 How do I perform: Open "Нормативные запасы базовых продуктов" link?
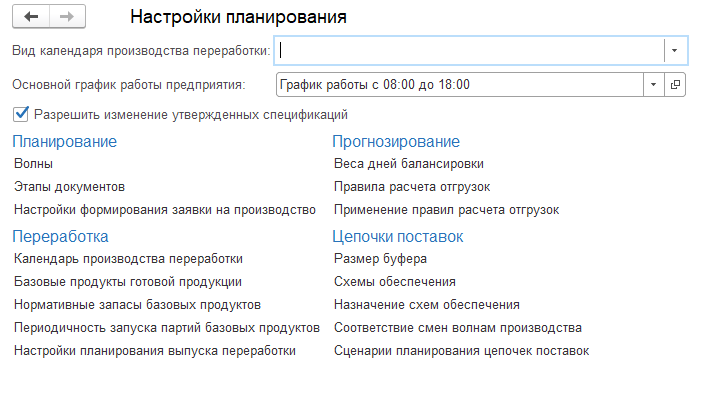137,304
